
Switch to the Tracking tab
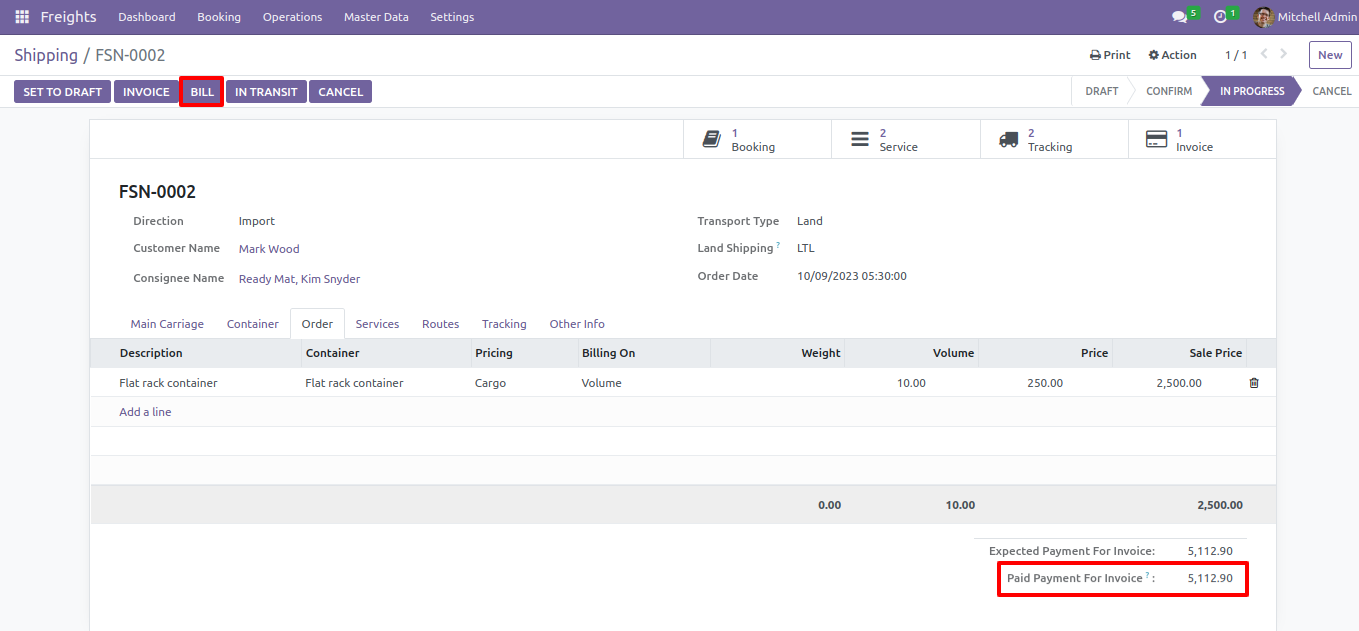(504, 324)
